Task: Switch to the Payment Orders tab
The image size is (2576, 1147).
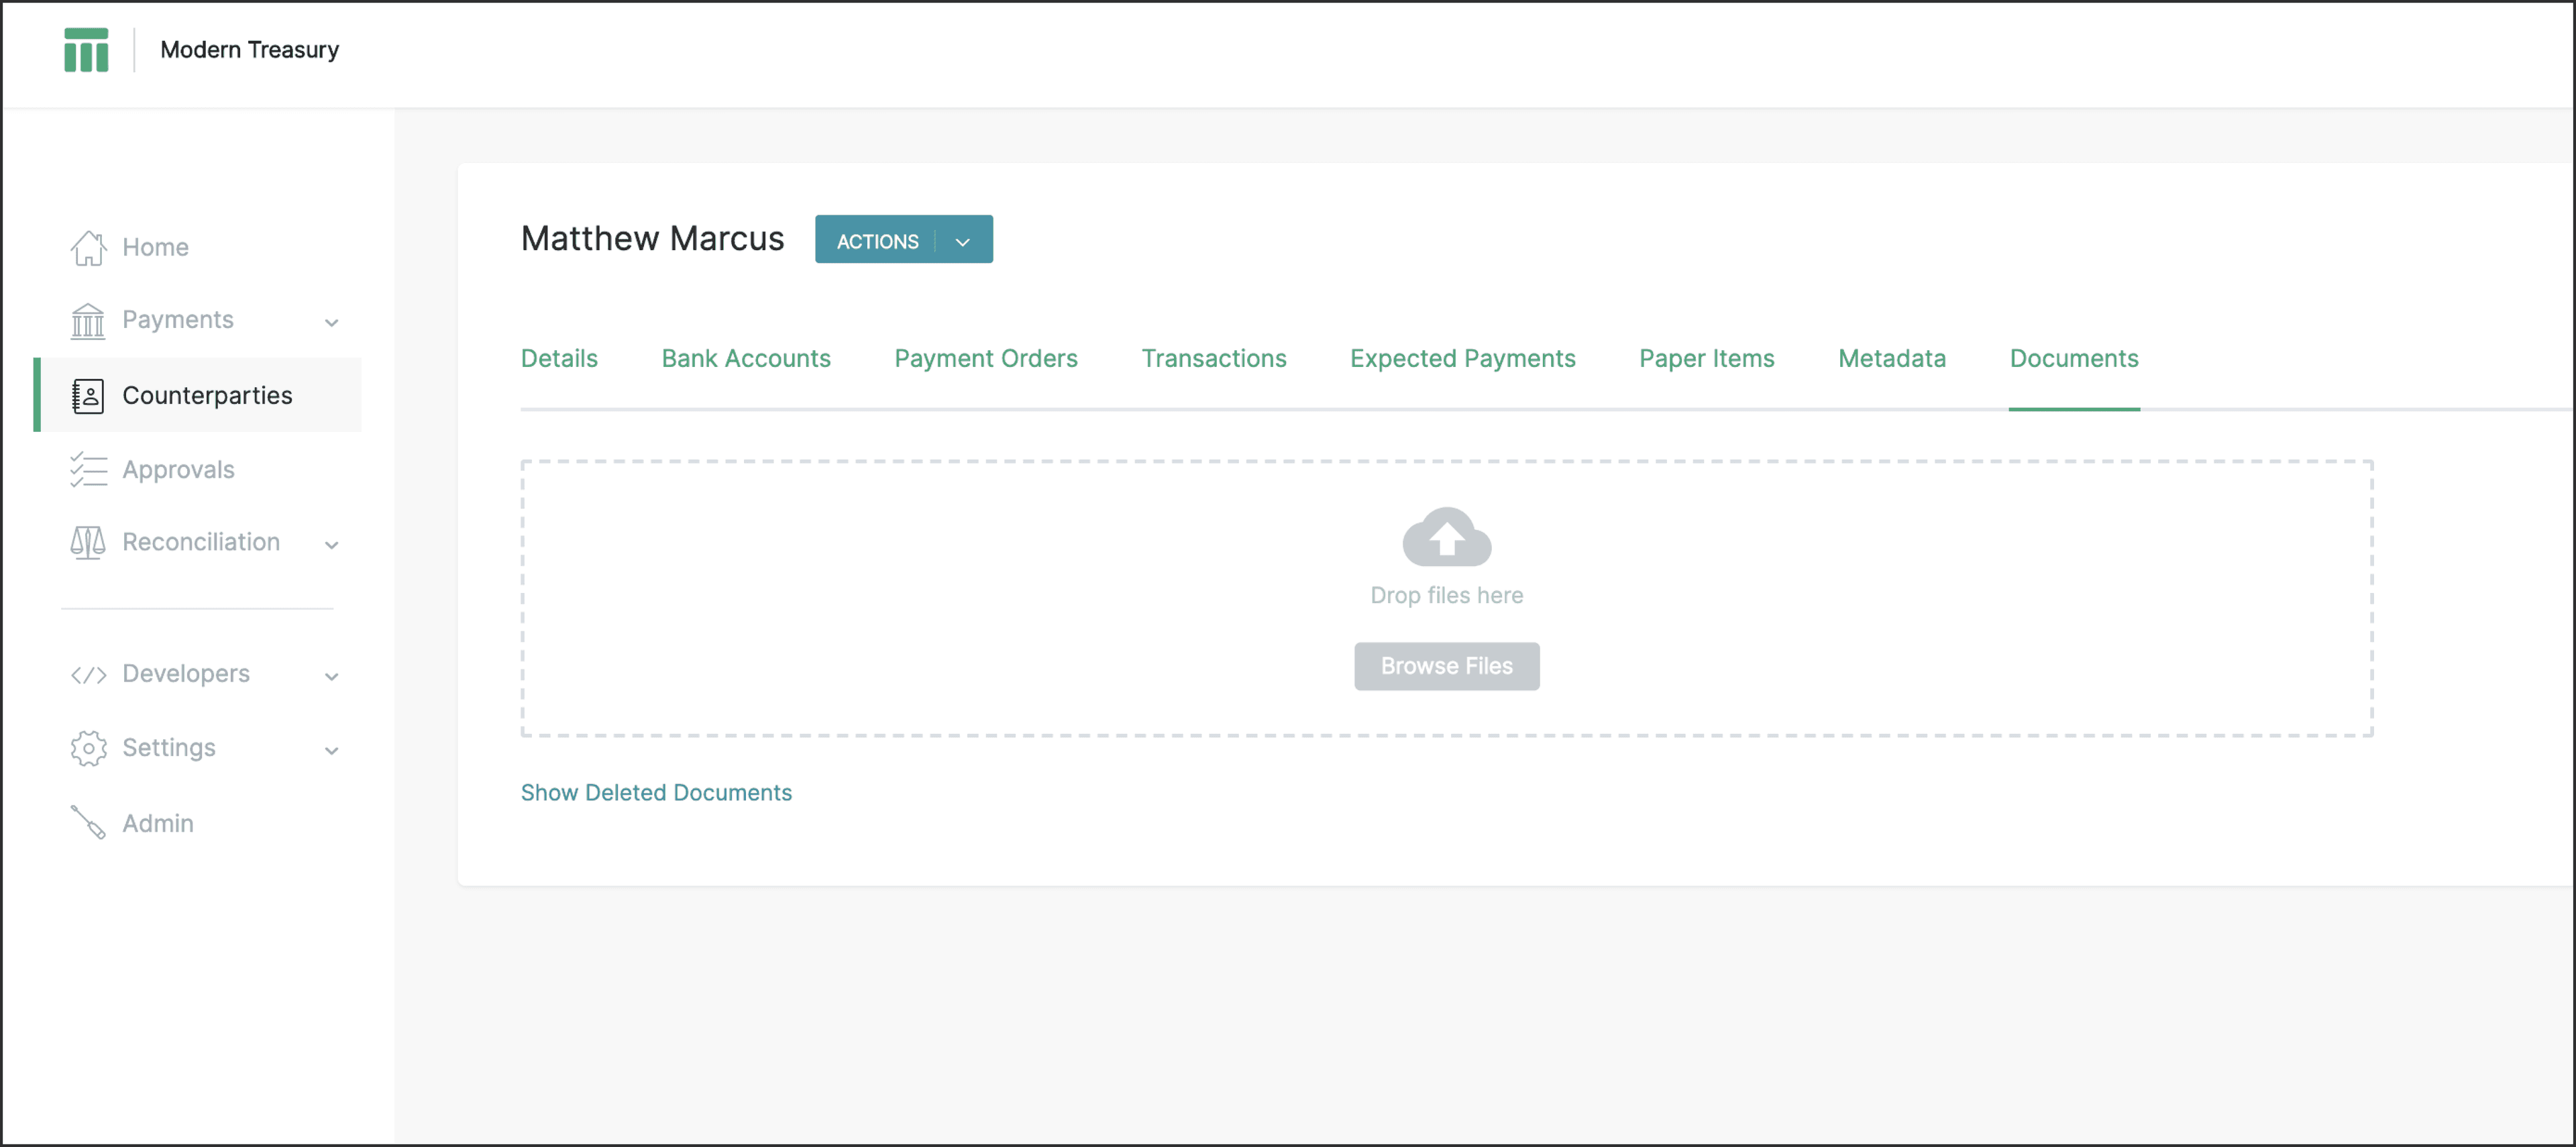Action: [x=985, y=358]
